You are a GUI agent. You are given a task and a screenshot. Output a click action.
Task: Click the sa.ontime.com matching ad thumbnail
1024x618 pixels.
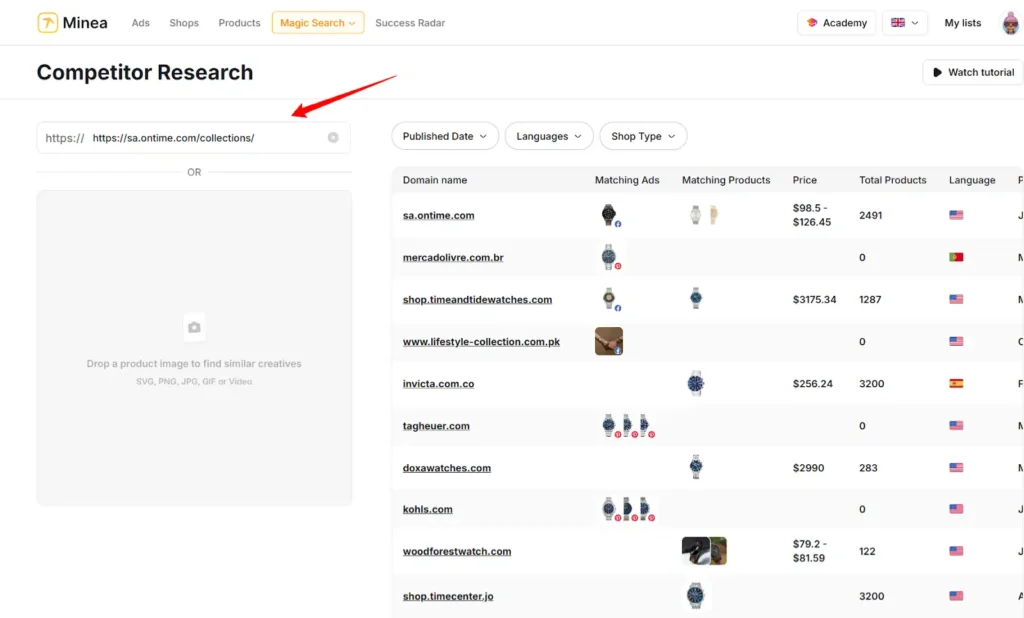(x=609, y=215)
